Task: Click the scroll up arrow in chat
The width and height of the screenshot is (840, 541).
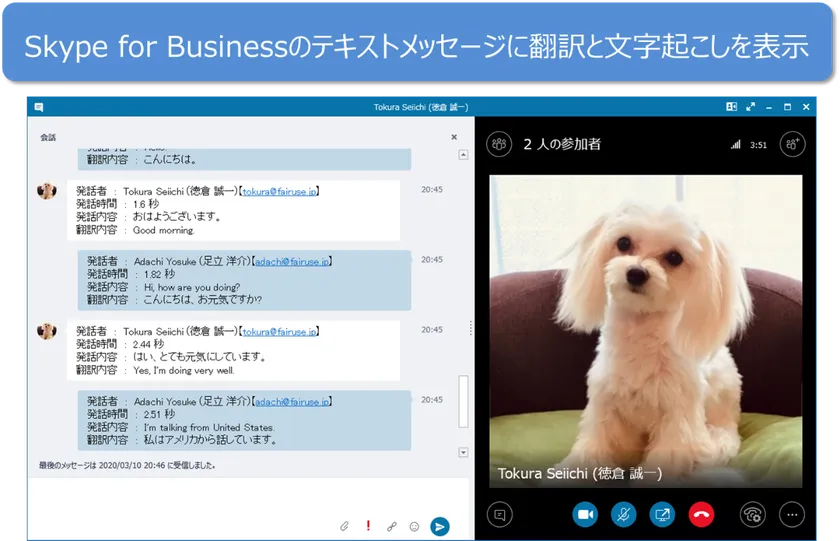Action: [x=463, y=155]
